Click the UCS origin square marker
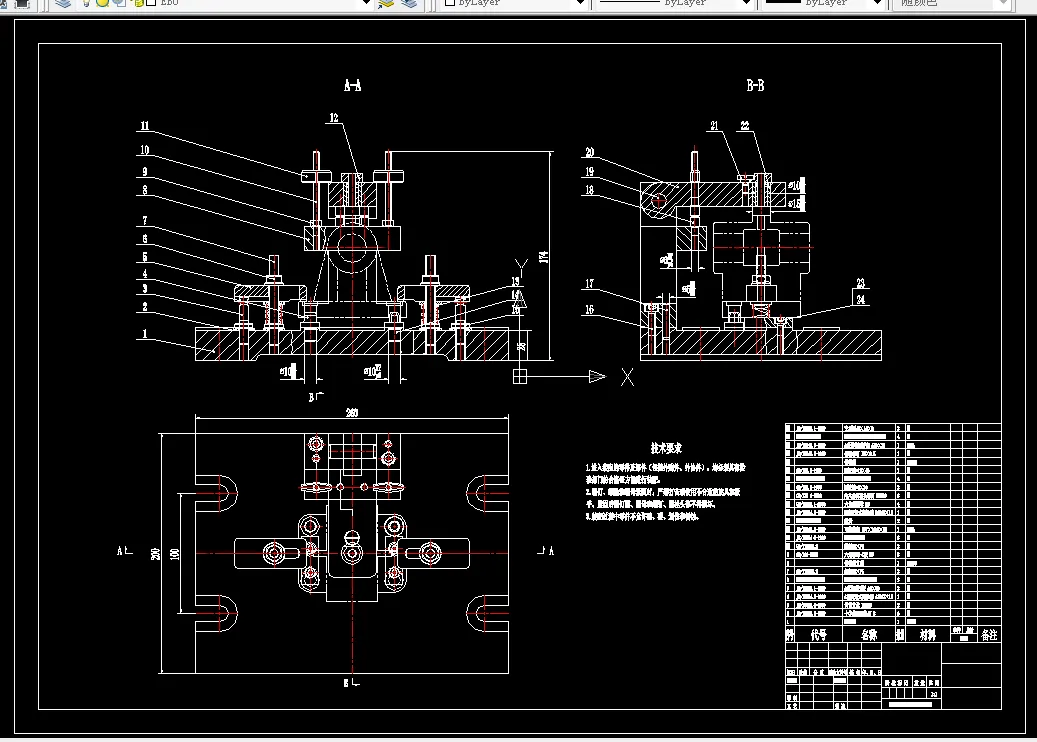1037x742 pixels. 520,376
